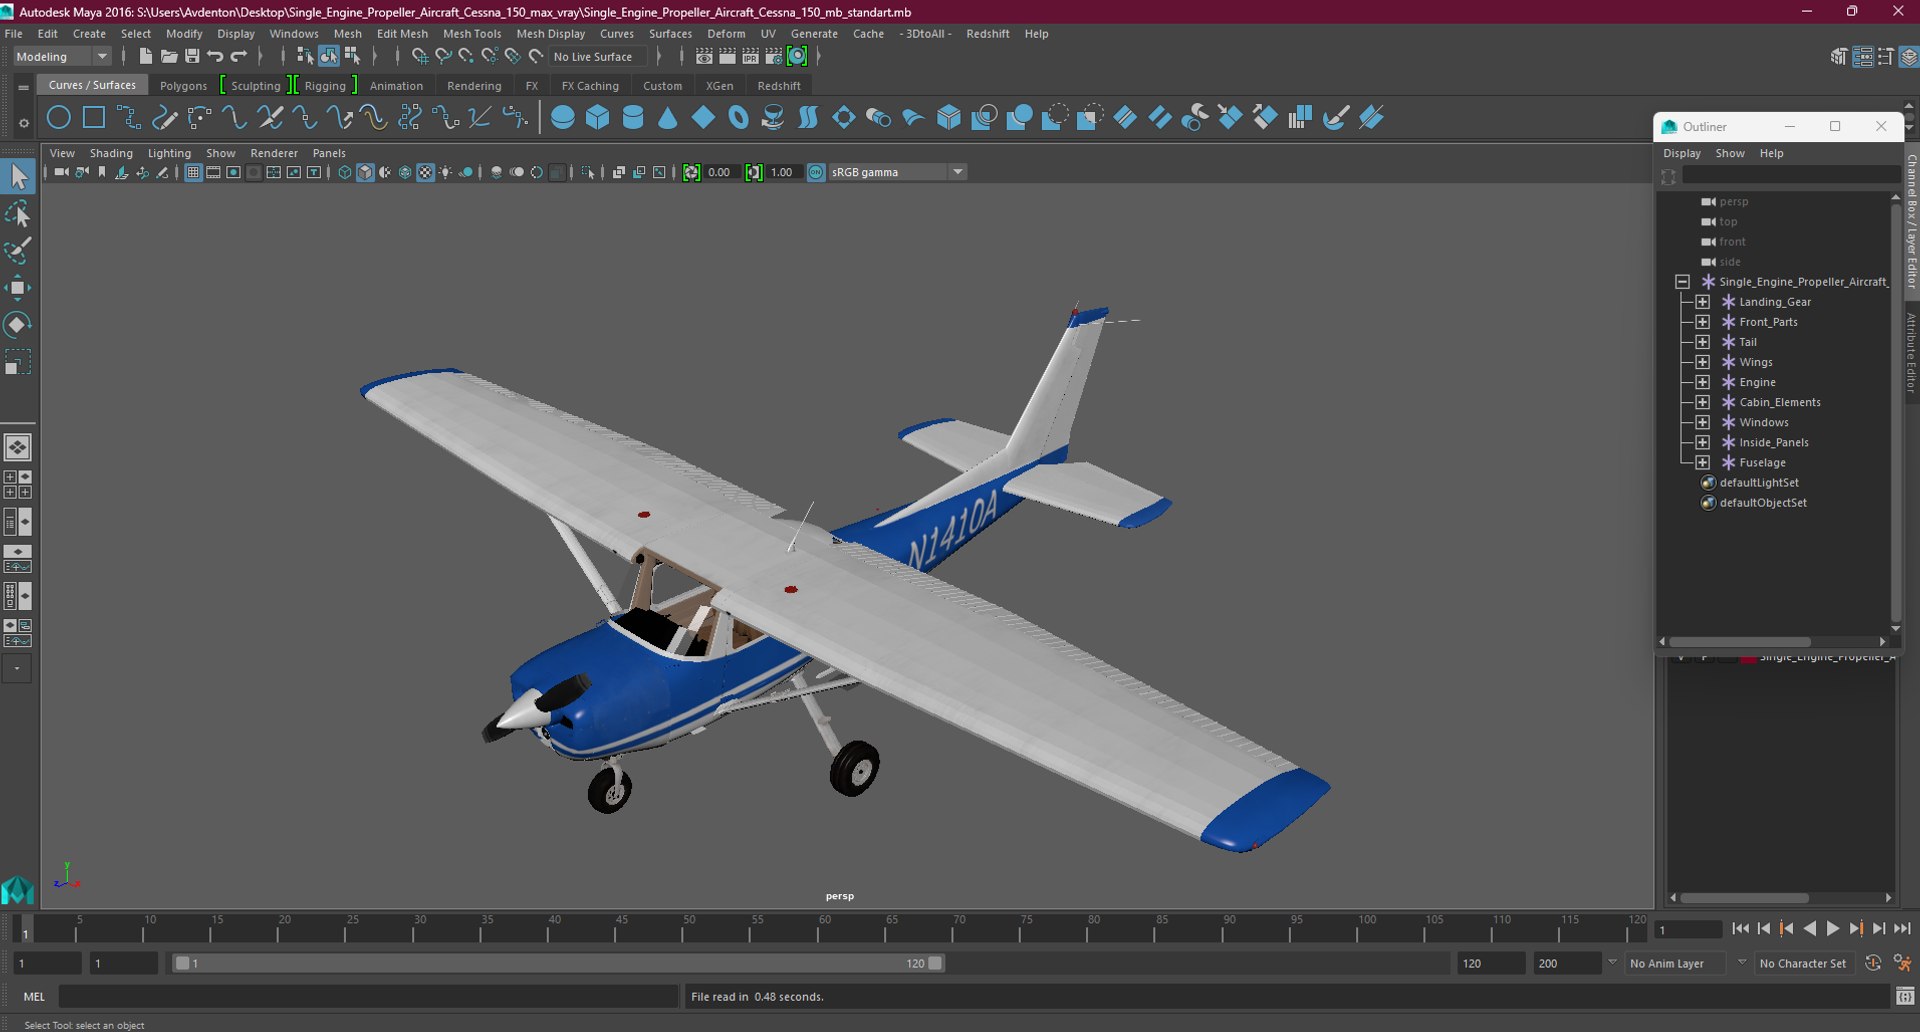Expand the Wings node in Outliner
This screenshot has height=1032, width=1920.
coord(1703,362)
